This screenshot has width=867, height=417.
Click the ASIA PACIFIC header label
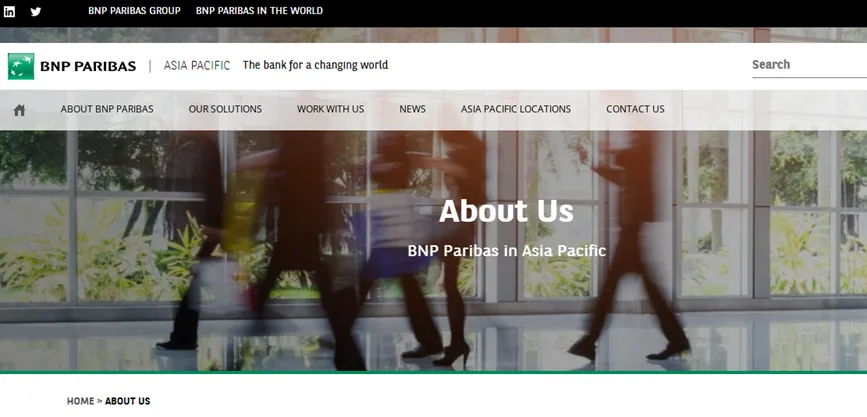point(197,66)
